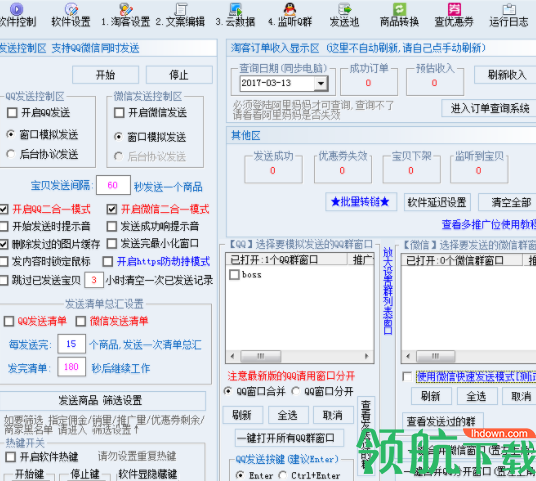
Task: Click the 每发送完 count input field
Action: coord(71,344)
